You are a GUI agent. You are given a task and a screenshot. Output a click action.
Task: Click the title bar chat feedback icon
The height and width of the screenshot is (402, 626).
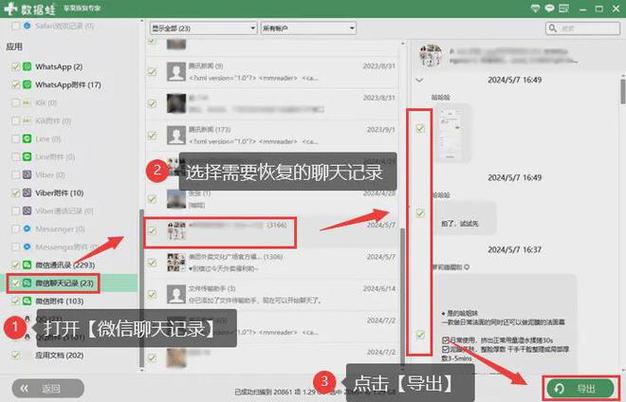[x=549, y=8]
